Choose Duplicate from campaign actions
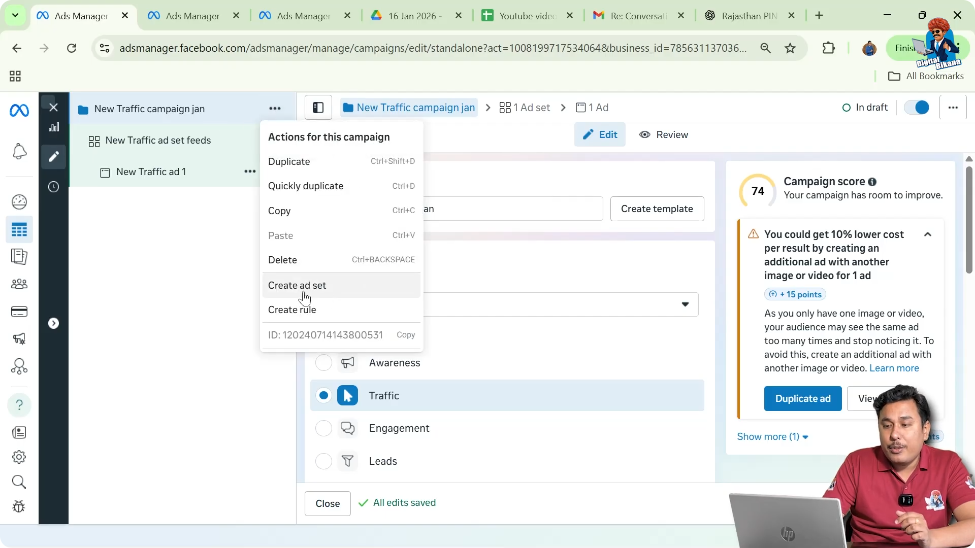The height and width of the screenshot is (548, 975). pos(341,161)
